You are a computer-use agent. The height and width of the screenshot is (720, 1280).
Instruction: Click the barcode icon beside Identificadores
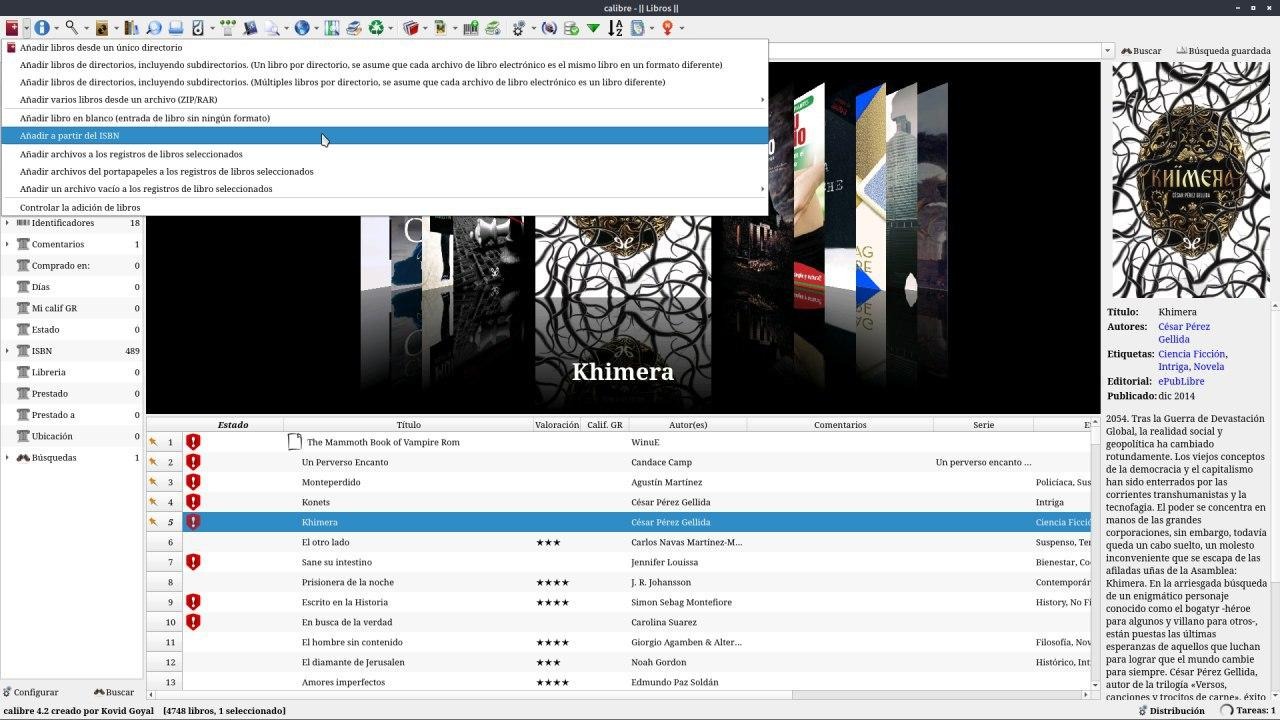click(23, 223)
